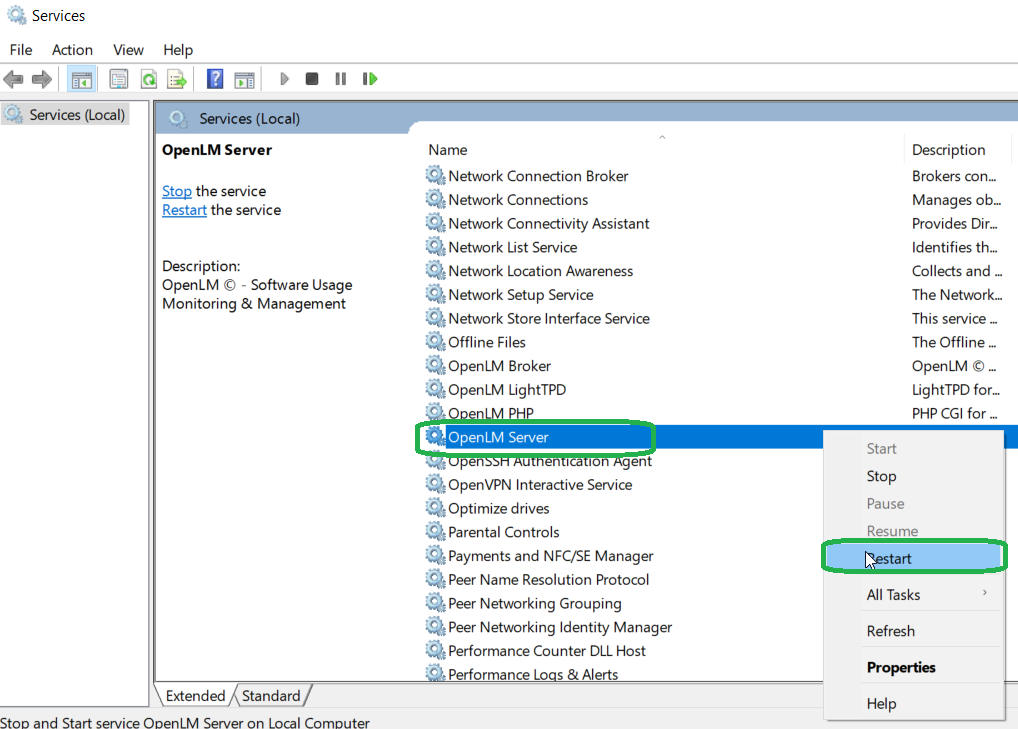Click the Pause Service toolbar icon
The height and width of the screenshot is (729, 1018).
[341, 79]
